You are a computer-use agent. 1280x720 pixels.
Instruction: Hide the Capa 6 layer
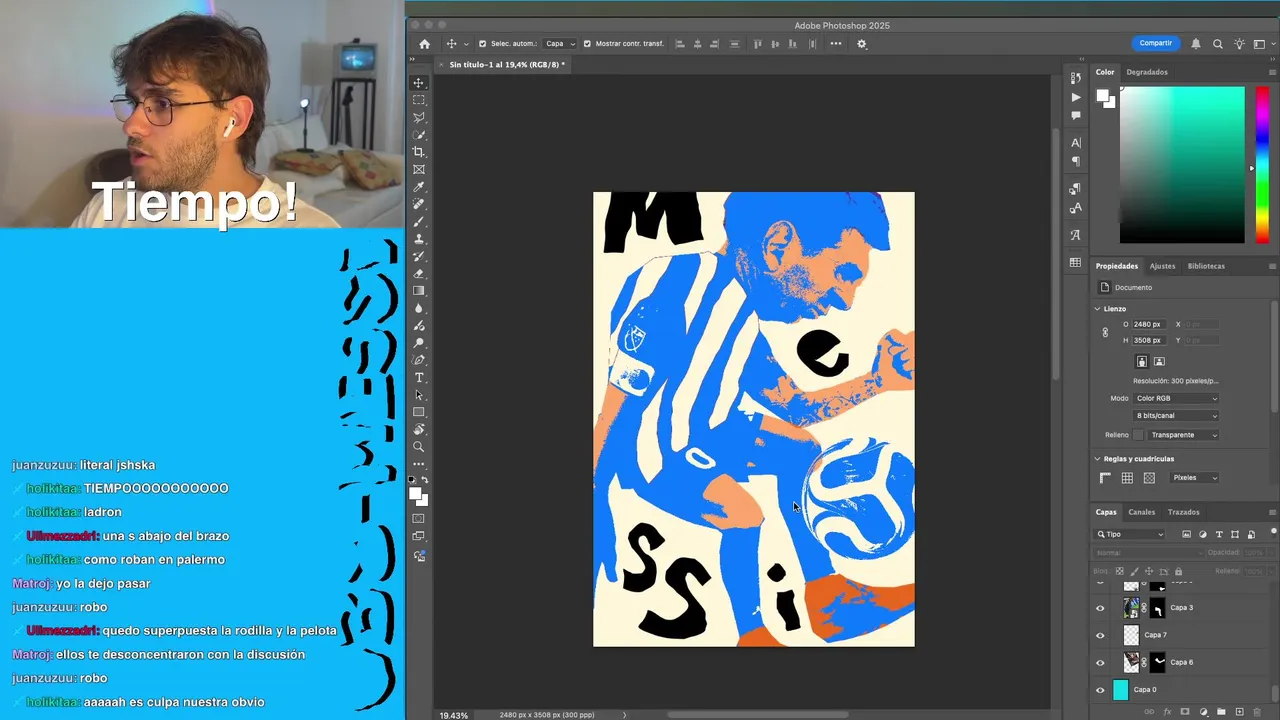pyautogui.click(x=1101, y=662)
